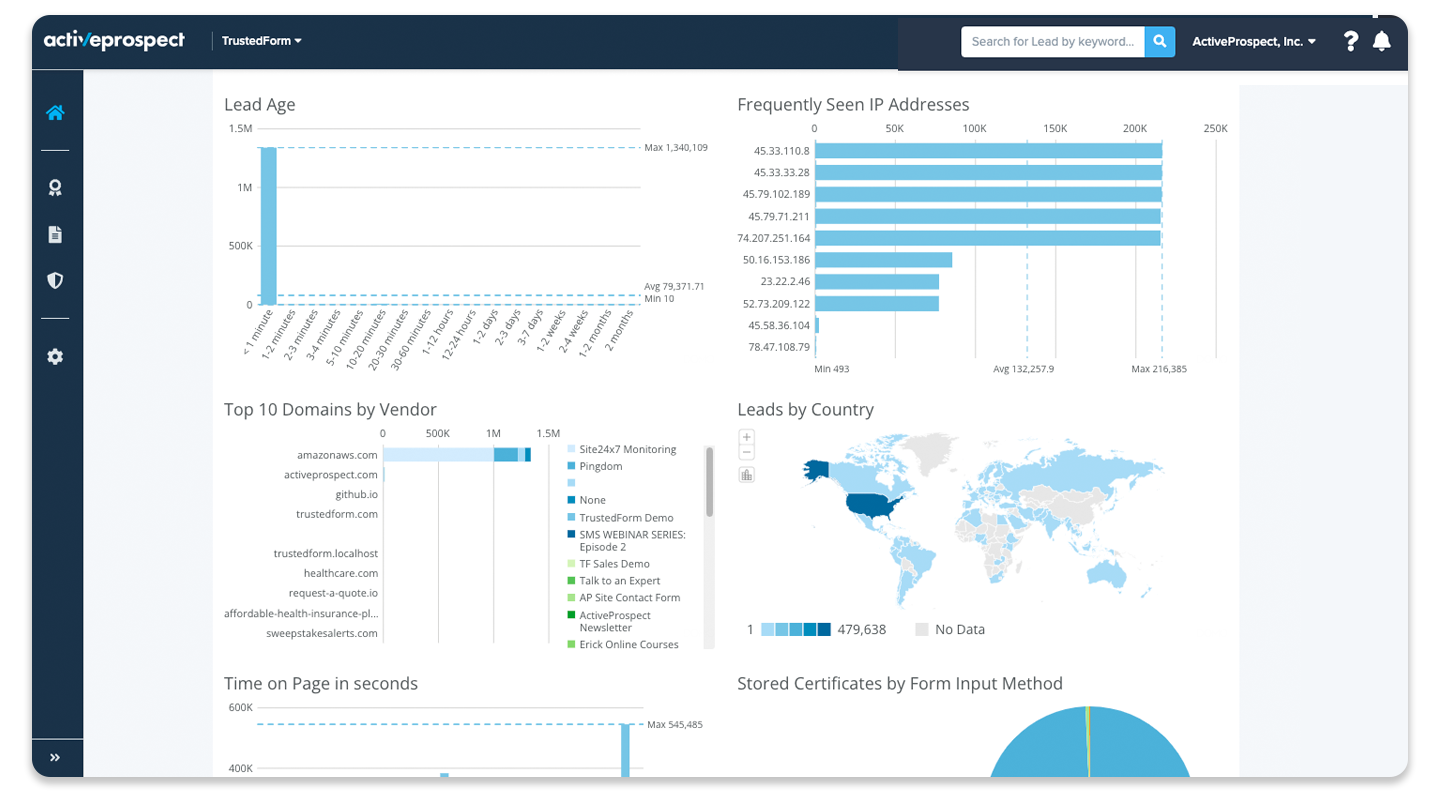Open the TrustedForm product dropdown
Image resolution: width=1440 pixels, height=796 pixels.
click(262, 41)
